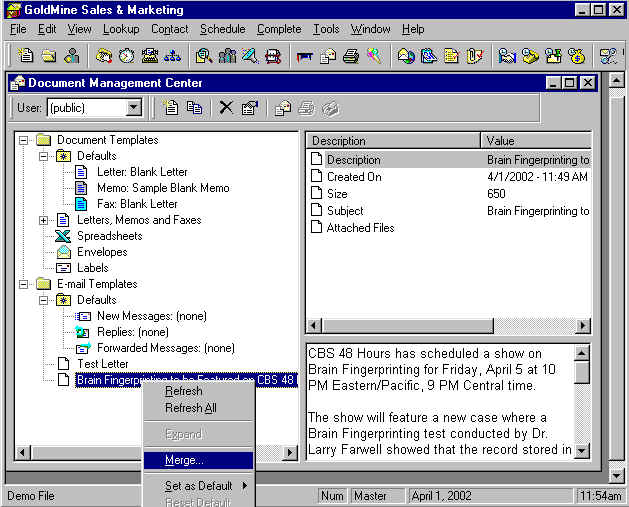Click the clone template icon in Document Management toolbar
Image resolution: width=629 pixels, height=507 pixels.
coord(195,108)
